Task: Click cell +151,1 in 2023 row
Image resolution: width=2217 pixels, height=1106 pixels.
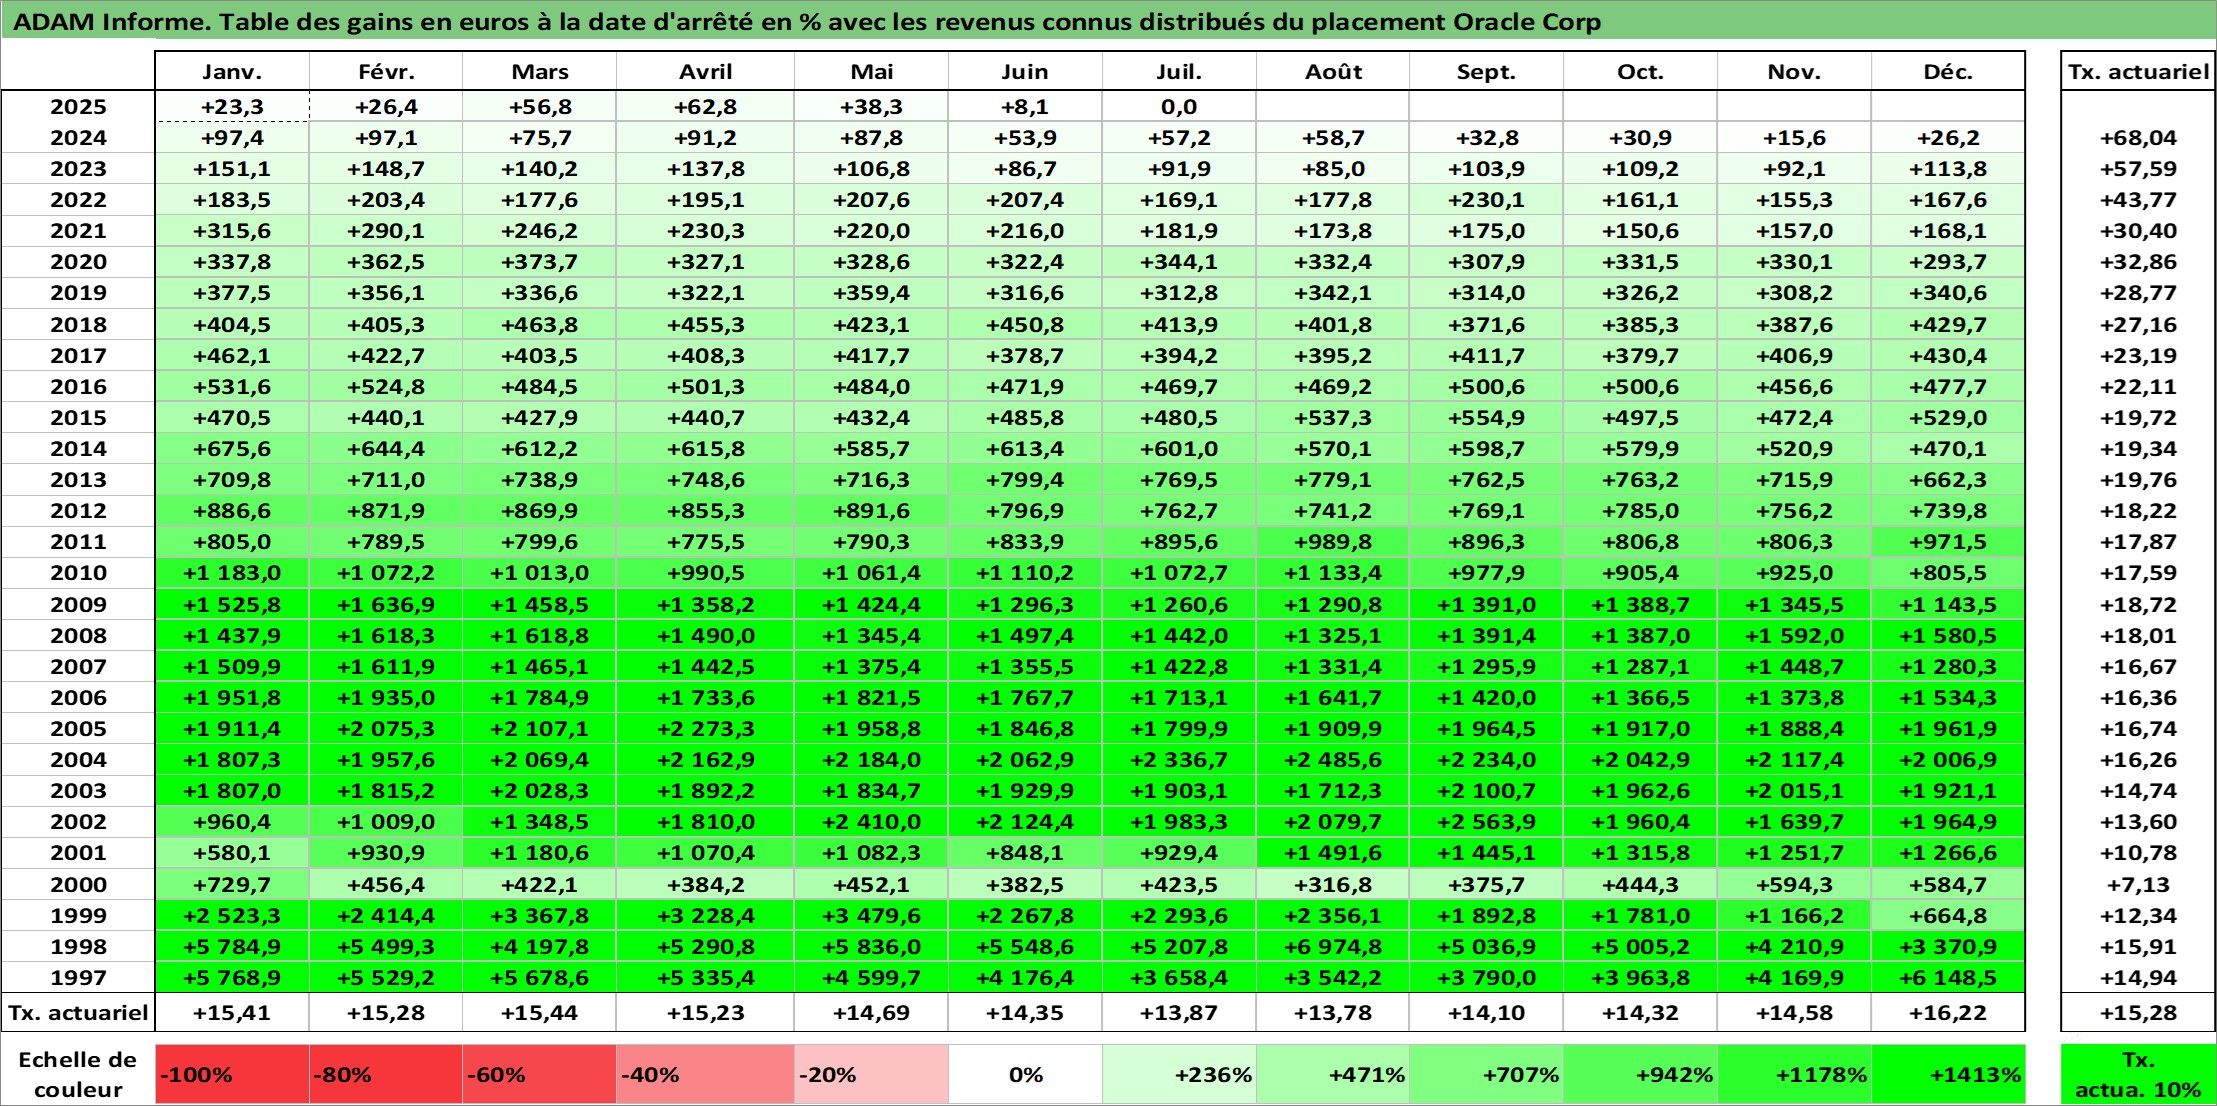Action: click(x=232, y=169)
